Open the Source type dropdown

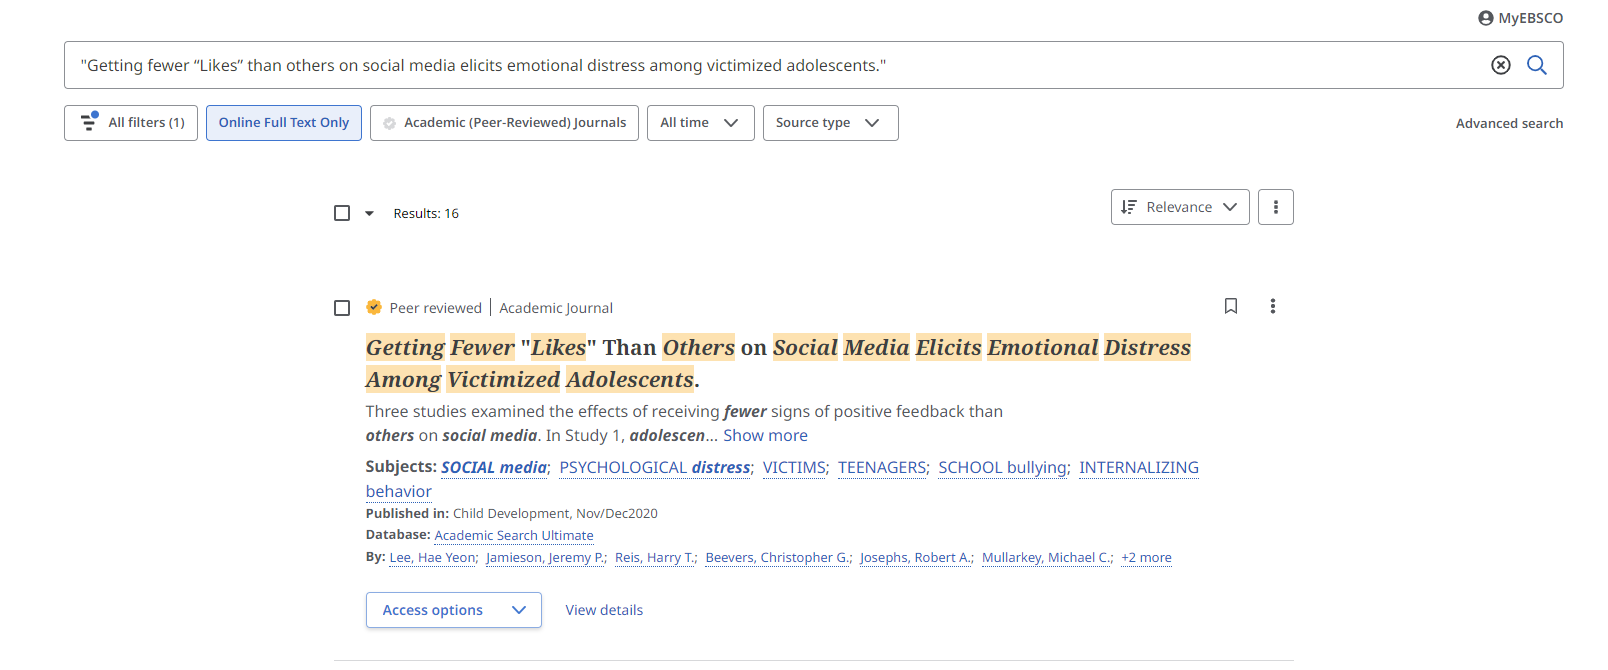click(x=831, y=123)
